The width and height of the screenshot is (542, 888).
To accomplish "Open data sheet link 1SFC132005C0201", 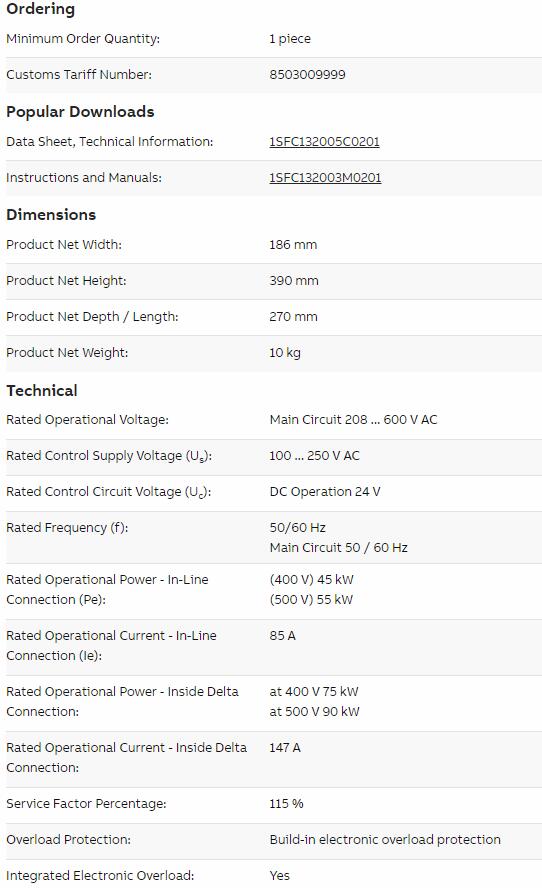I will coord(324,142).
